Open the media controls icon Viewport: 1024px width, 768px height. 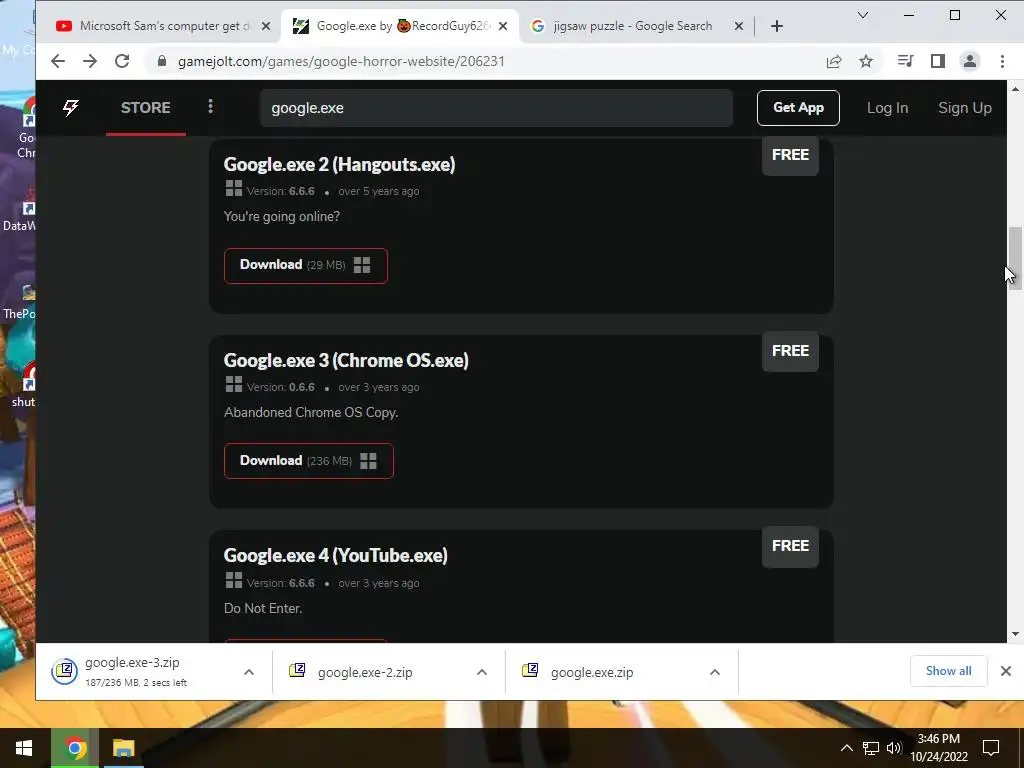(x=905, y=61)
